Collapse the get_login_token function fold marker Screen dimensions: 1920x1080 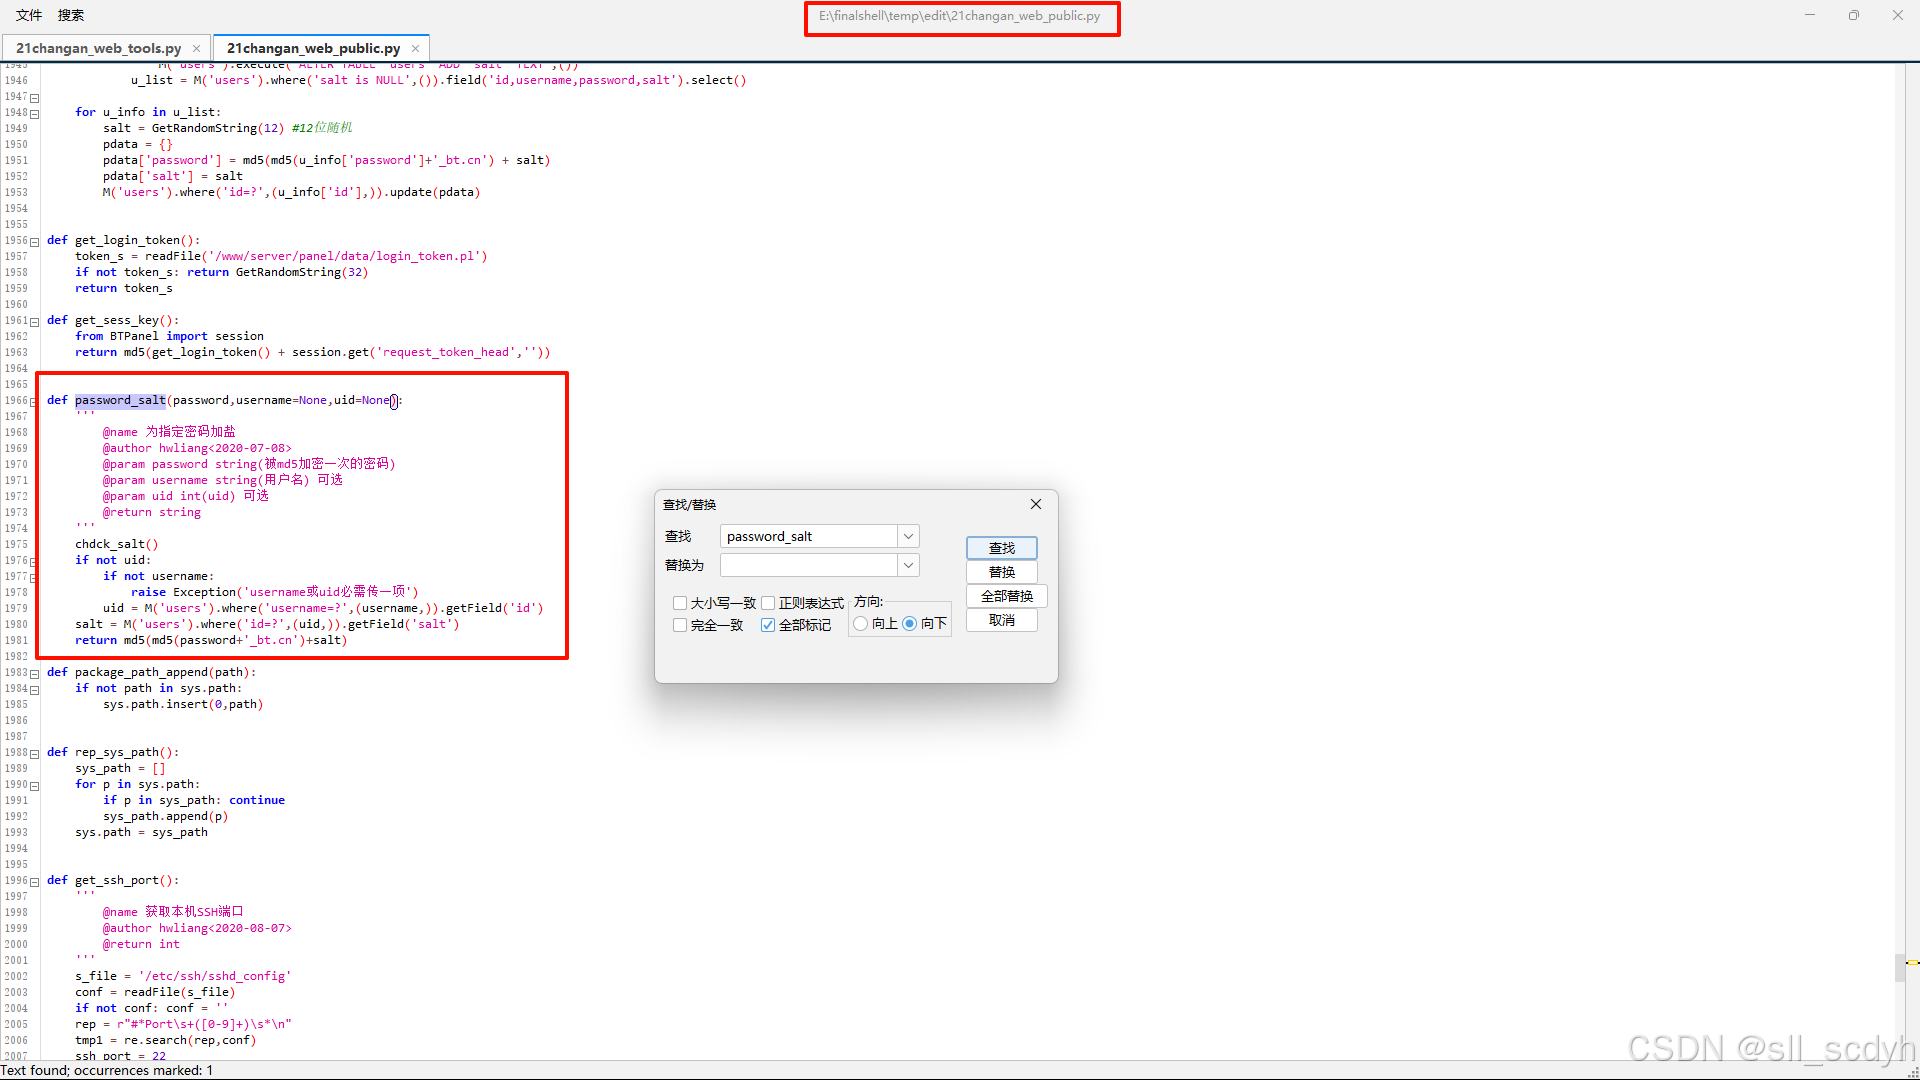[35, 242]
